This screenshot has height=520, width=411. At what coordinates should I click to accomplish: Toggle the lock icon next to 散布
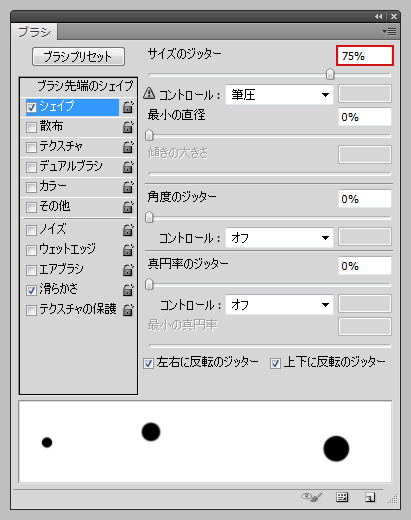click(x=128, y=127)
